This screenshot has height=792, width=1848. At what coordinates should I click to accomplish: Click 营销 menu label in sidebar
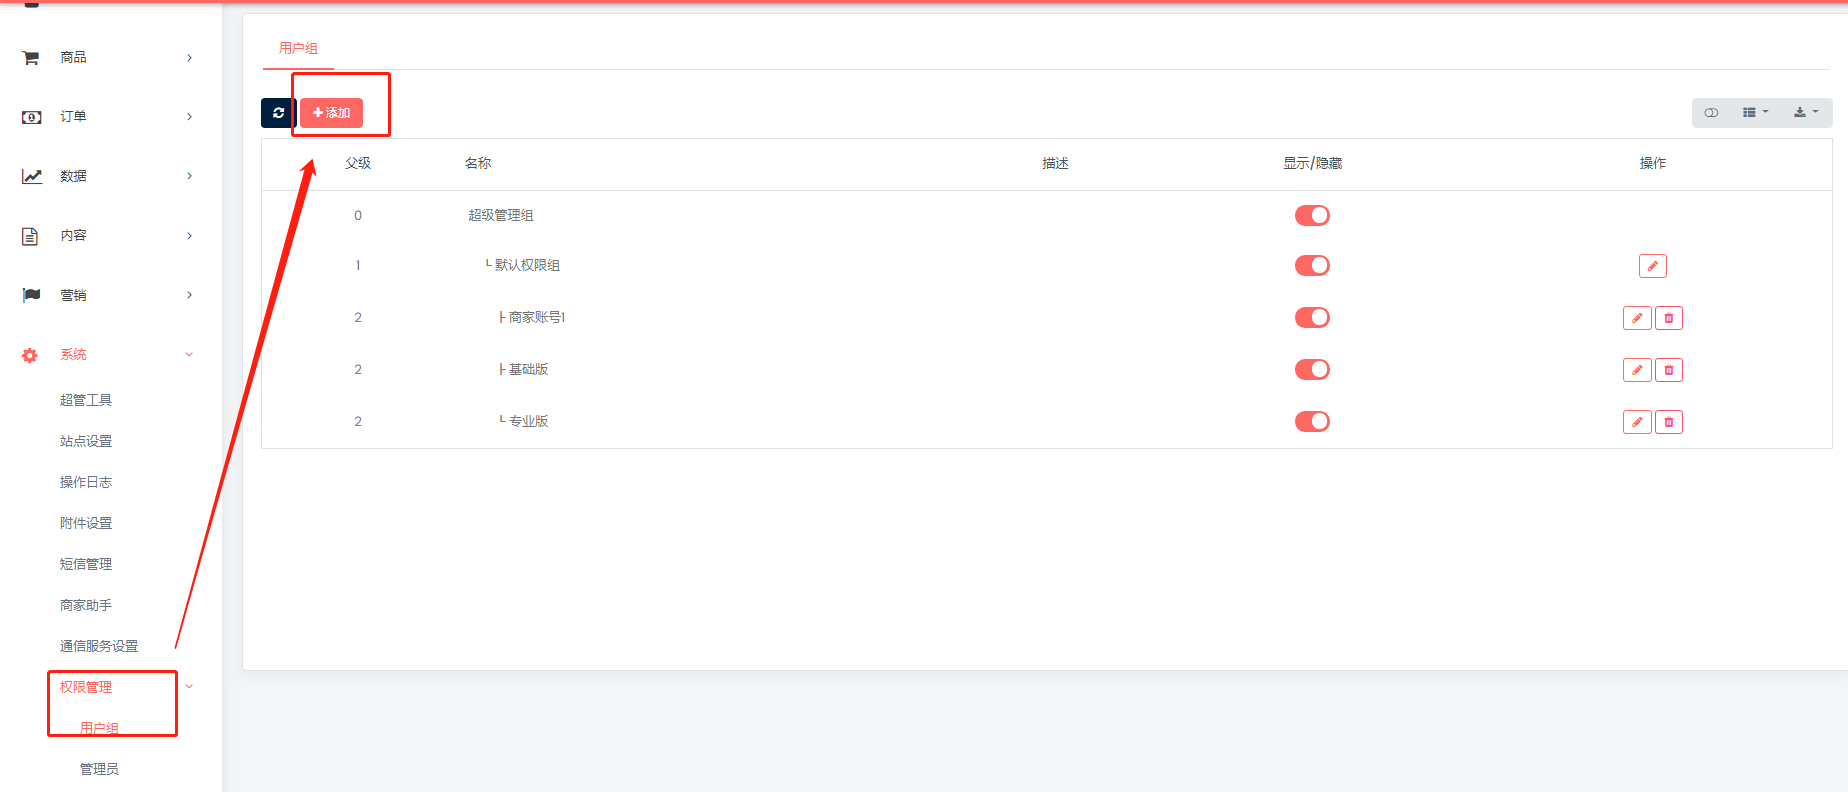pyautogui.click(x=73, y=295)
